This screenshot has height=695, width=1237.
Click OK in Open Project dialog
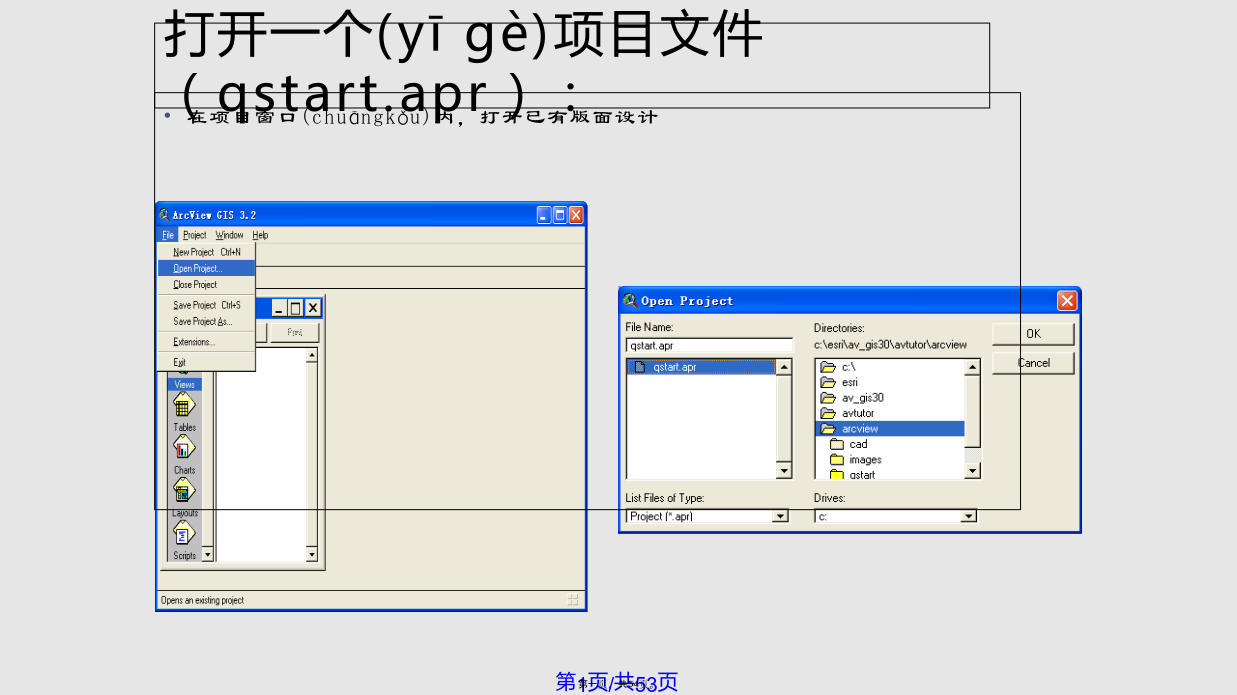pos(1033,334)
